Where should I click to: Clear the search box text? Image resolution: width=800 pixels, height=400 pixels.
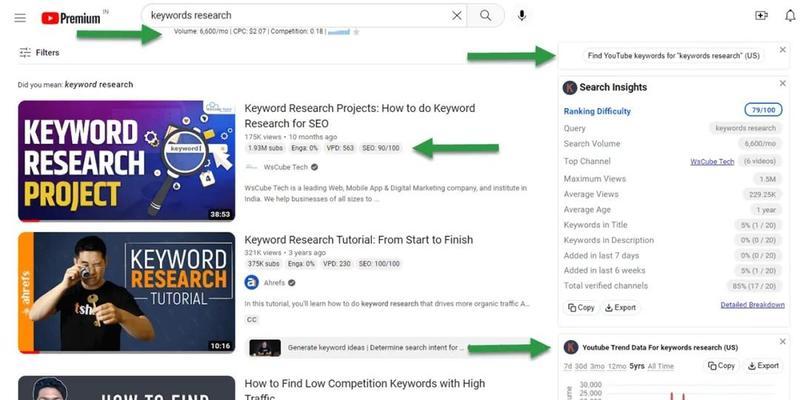(457, 16)
